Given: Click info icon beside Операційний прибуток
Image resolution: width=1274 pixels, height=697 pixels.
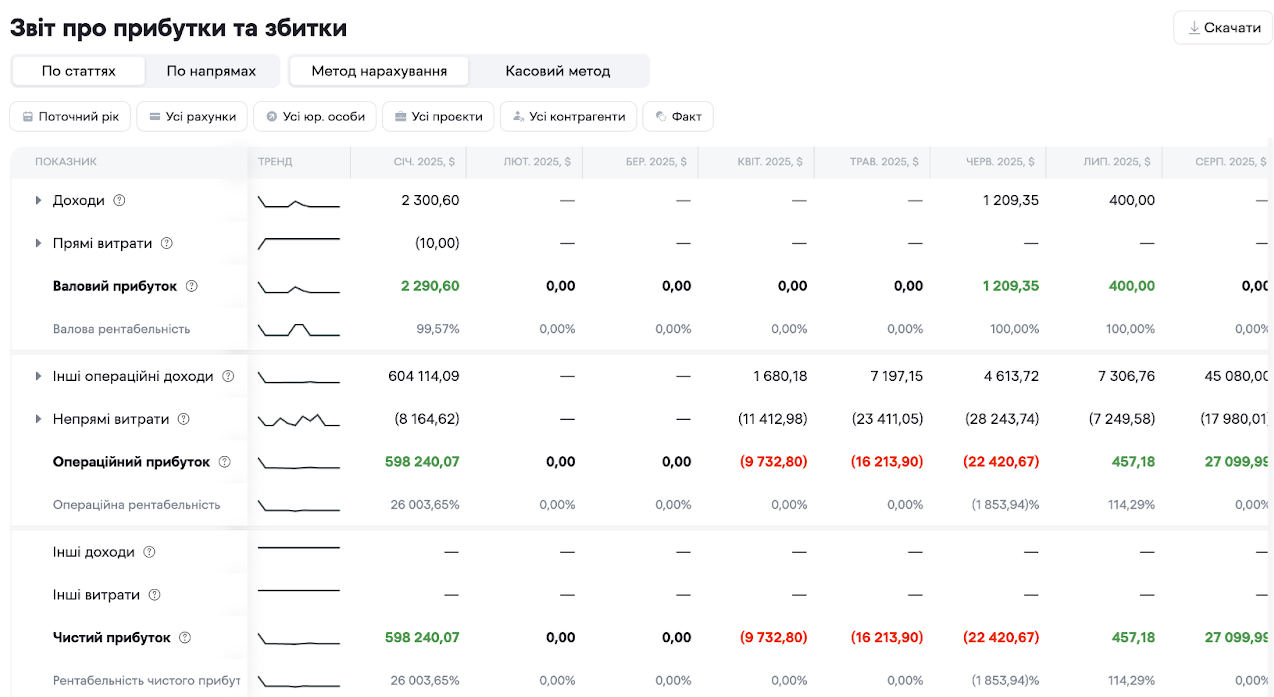Looking at the screenshot, I should (224, 462).
